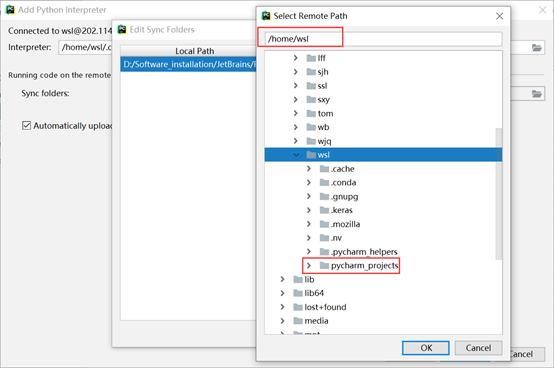Select the .mozilla tree item name
The image size is (554, 368).
(x=345, y=224)
